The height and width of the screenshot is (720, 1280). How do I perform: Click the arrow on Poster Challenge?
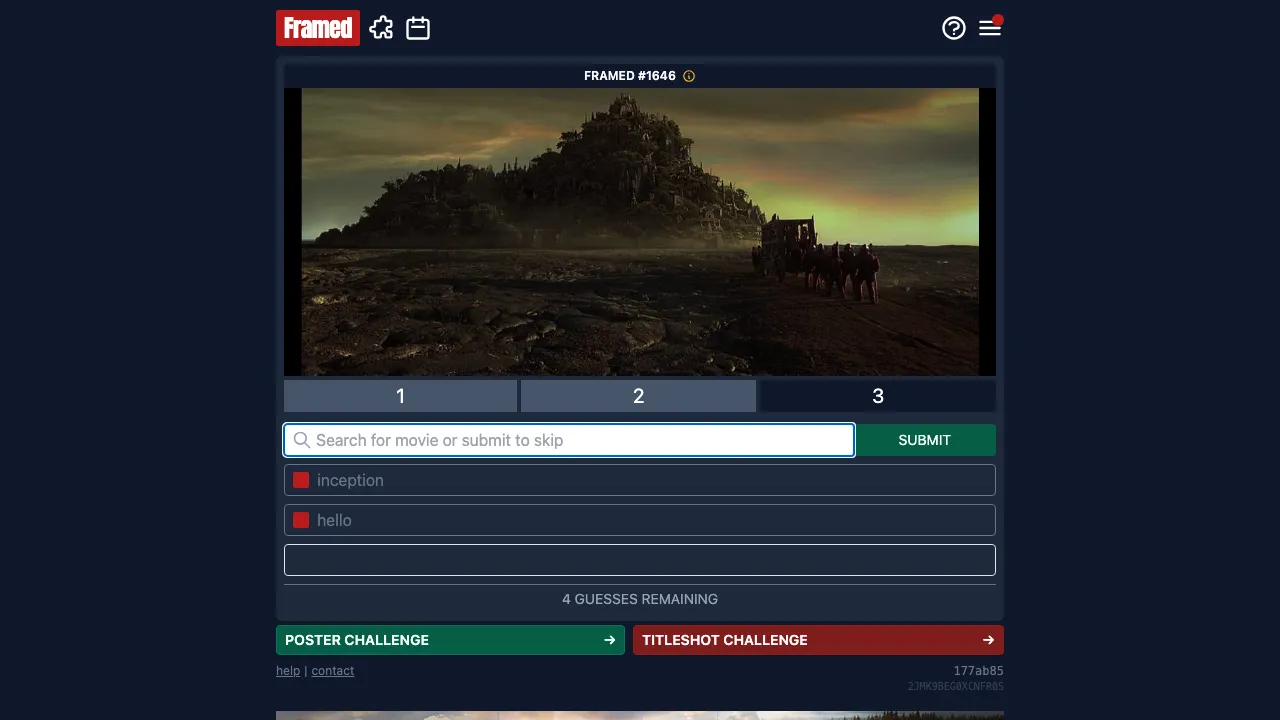click(609, 640)
